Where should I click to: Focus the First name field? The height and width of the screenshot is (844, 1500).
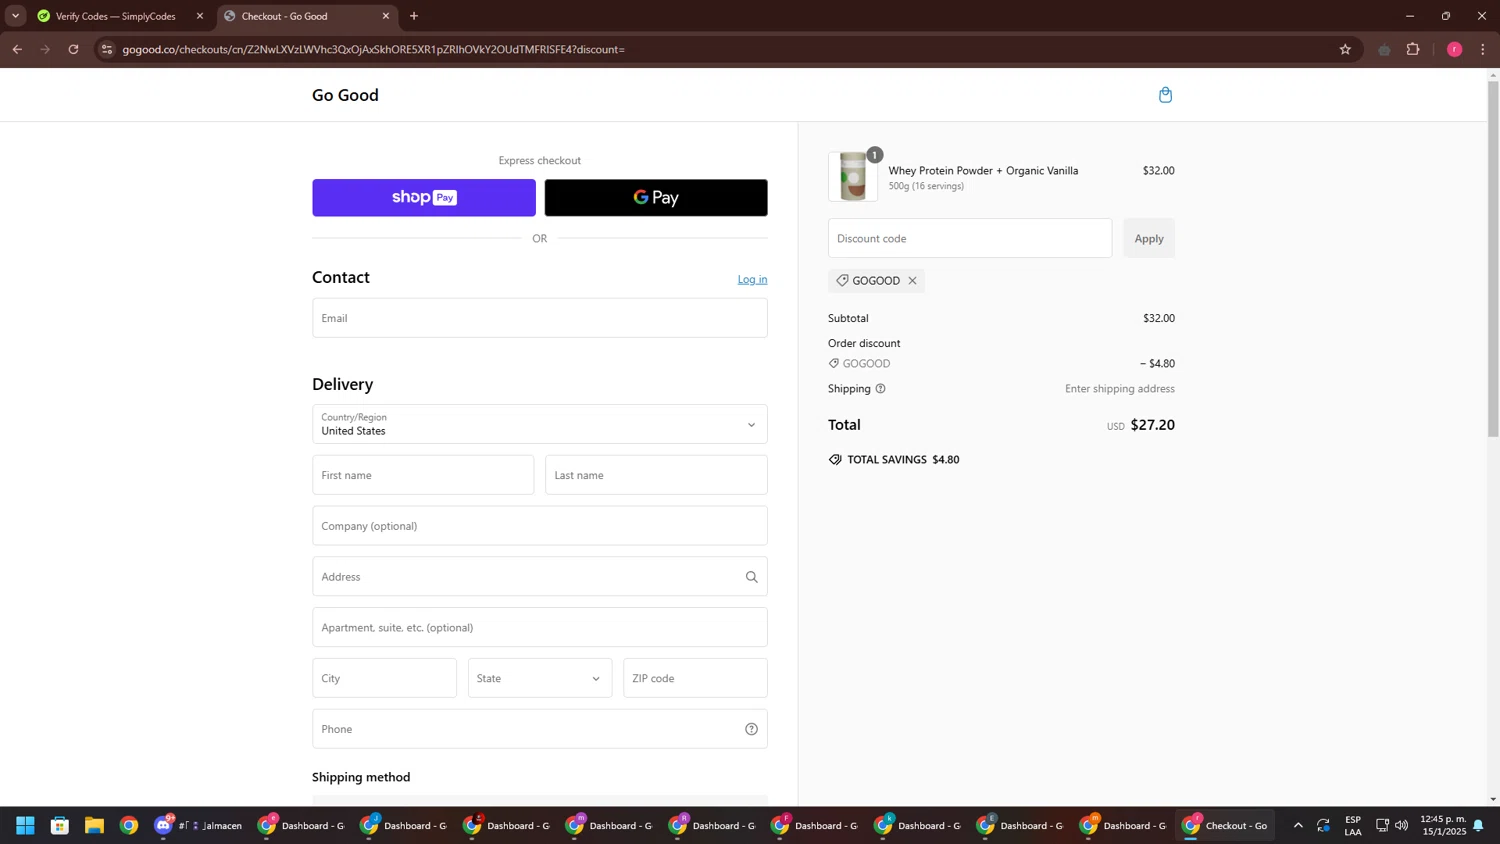(x=423, y=475)
